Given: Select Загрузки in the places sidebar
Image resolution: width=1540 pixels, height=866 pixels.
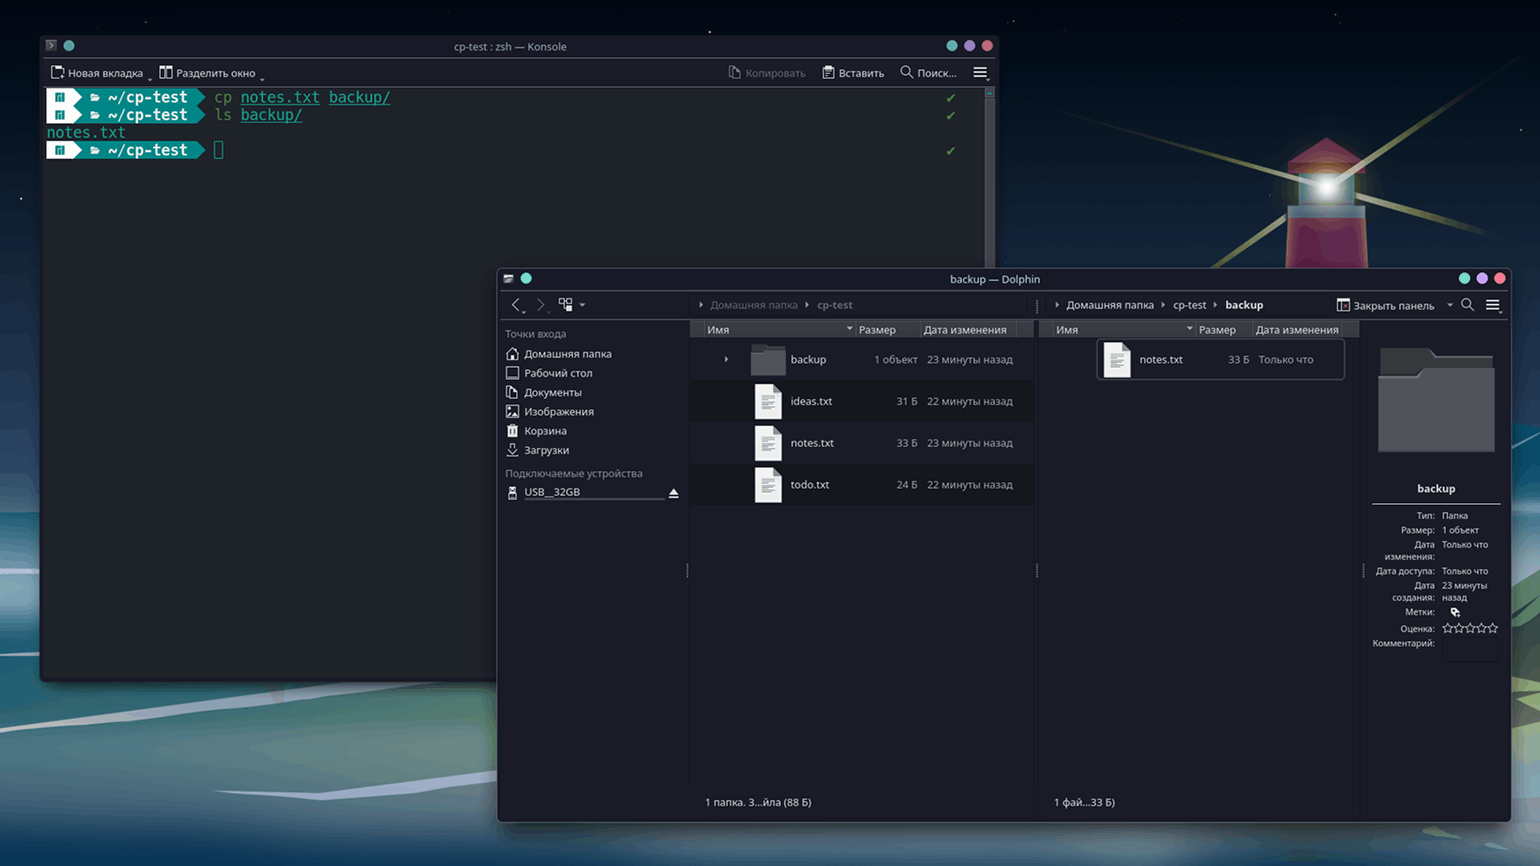Looking at the screenshot, I should tap(546, 450).
